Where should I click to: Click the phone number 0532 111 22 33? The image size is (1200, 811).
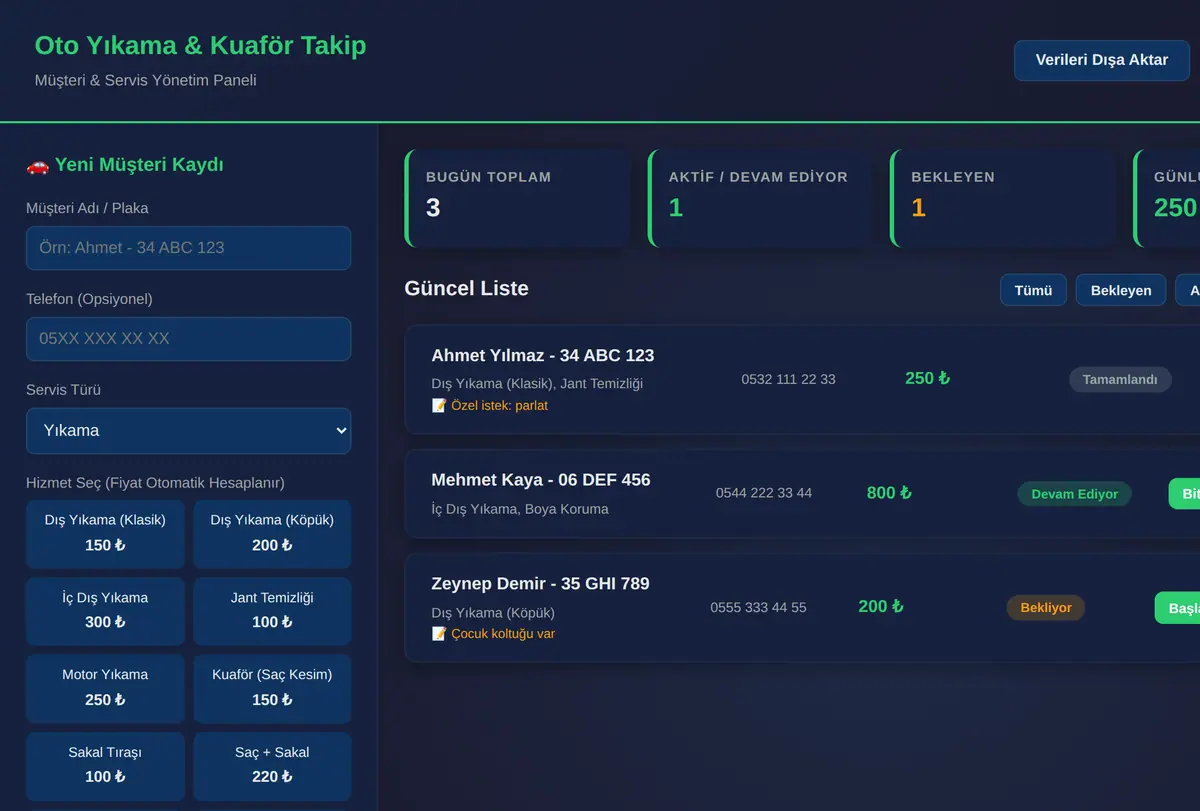pyautogui.click(x=788, y=379)
